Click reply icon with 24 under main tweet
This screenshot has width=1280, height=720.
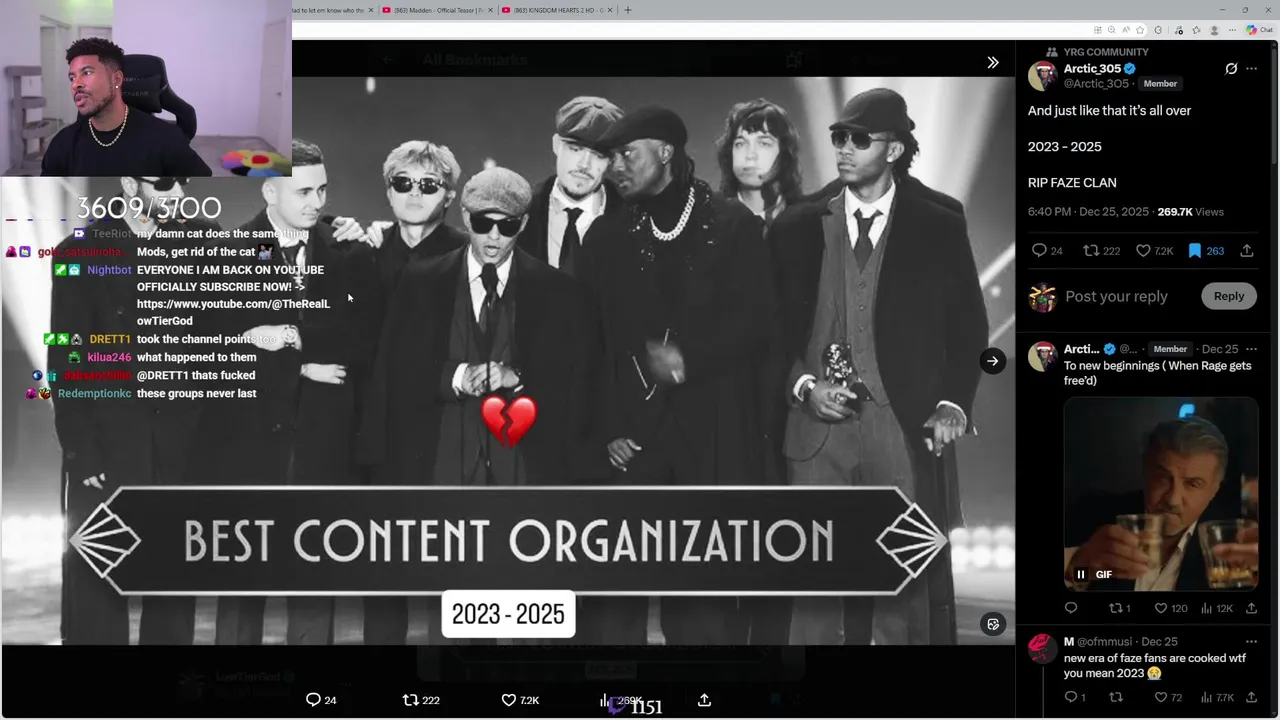coord(1047,251)
